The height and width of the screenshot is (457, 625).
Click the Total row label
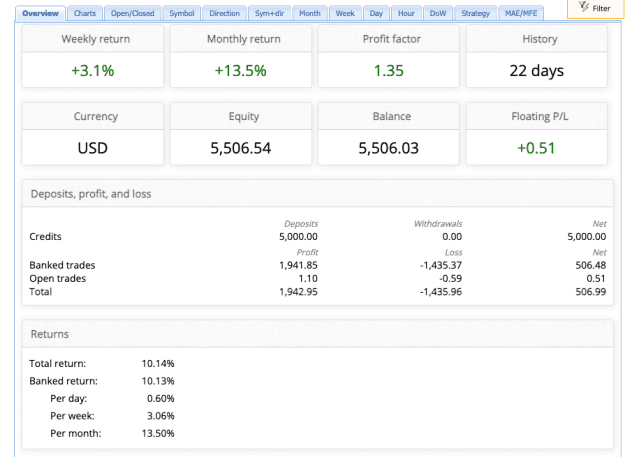click(41, 292)
